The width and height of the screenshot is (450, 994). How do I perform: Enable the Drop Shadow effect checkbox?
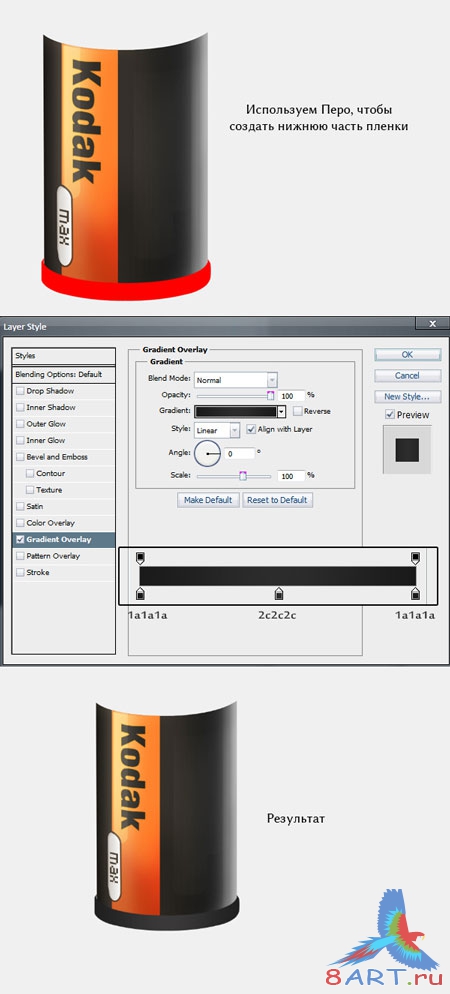[x=20, y=391]
